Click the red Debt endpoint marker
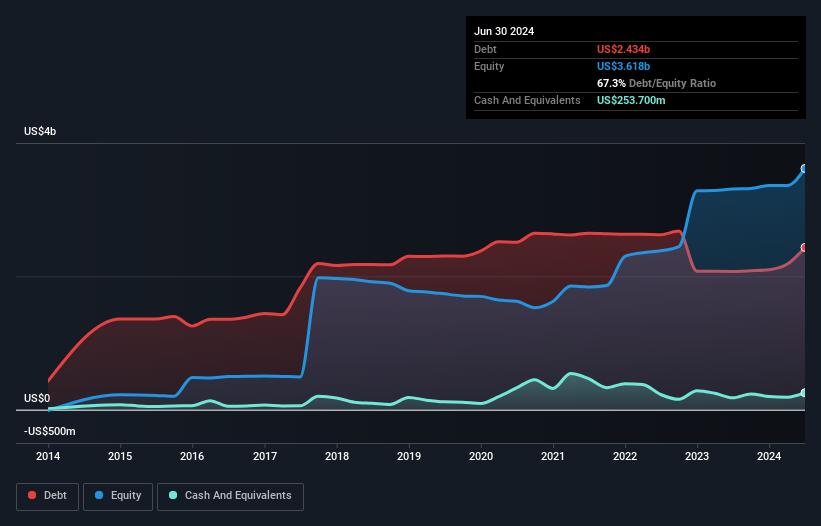This screenshot has height=526, width=821. [804, 248]
